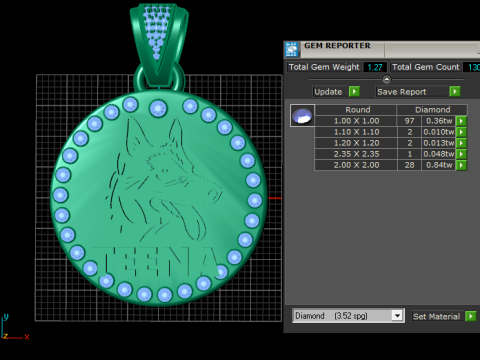The height and width of the screenshot is (360, 480).
Task: Click the green arrow beside Set Material
Action: [470, 316]
